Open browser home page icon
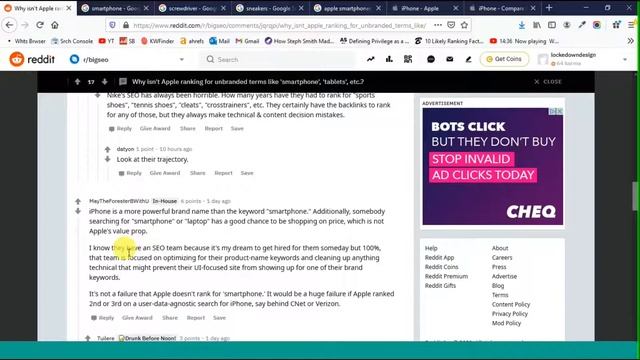This screenshot has width=640, height=360. coord(55,25)
